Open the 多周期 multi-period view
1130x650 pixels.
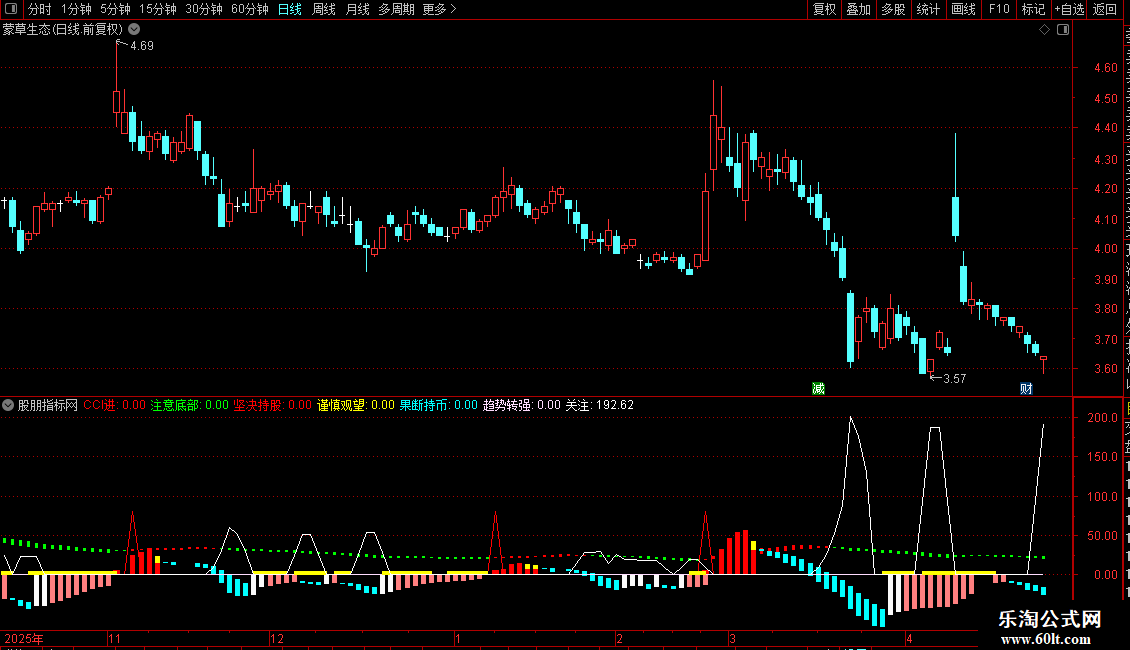[396, 9]
